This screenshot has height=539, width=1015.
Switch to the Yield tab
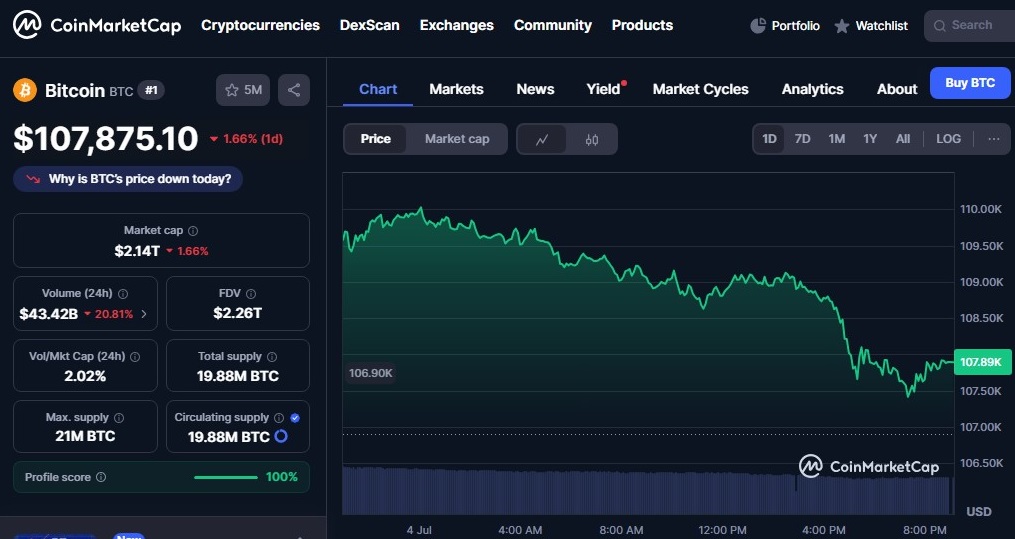point(603,89)
